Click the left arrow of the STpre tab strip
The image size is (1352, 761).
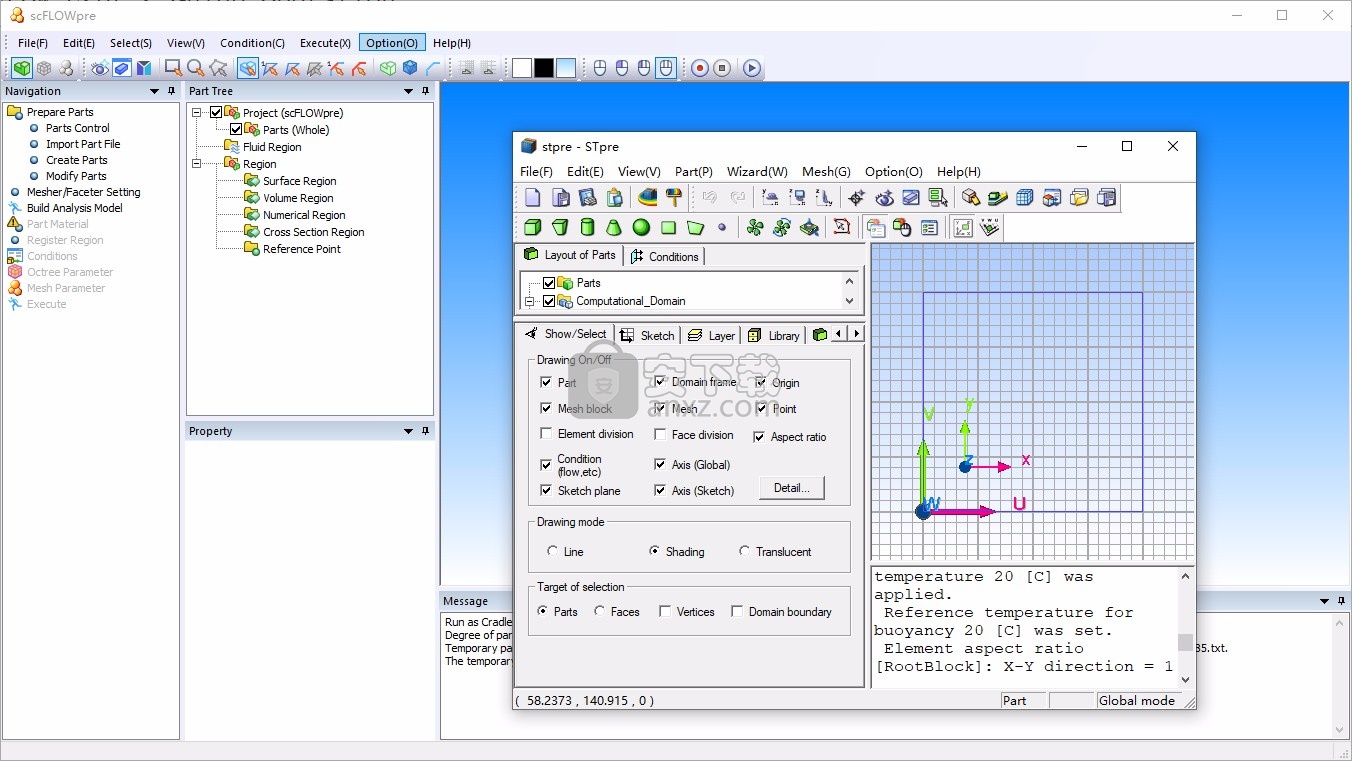click(839, 334)
